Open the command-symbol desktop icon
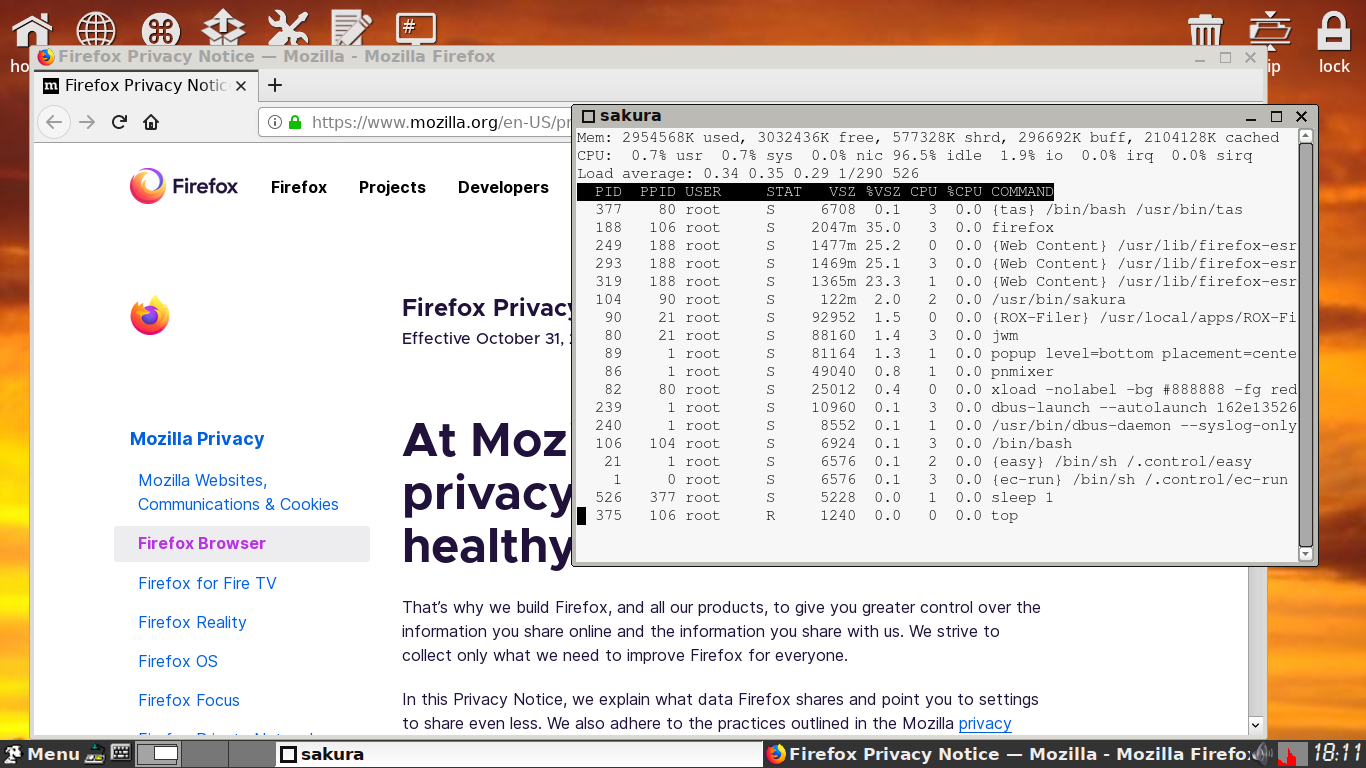The image size is (1366, 768). [161, 30]
